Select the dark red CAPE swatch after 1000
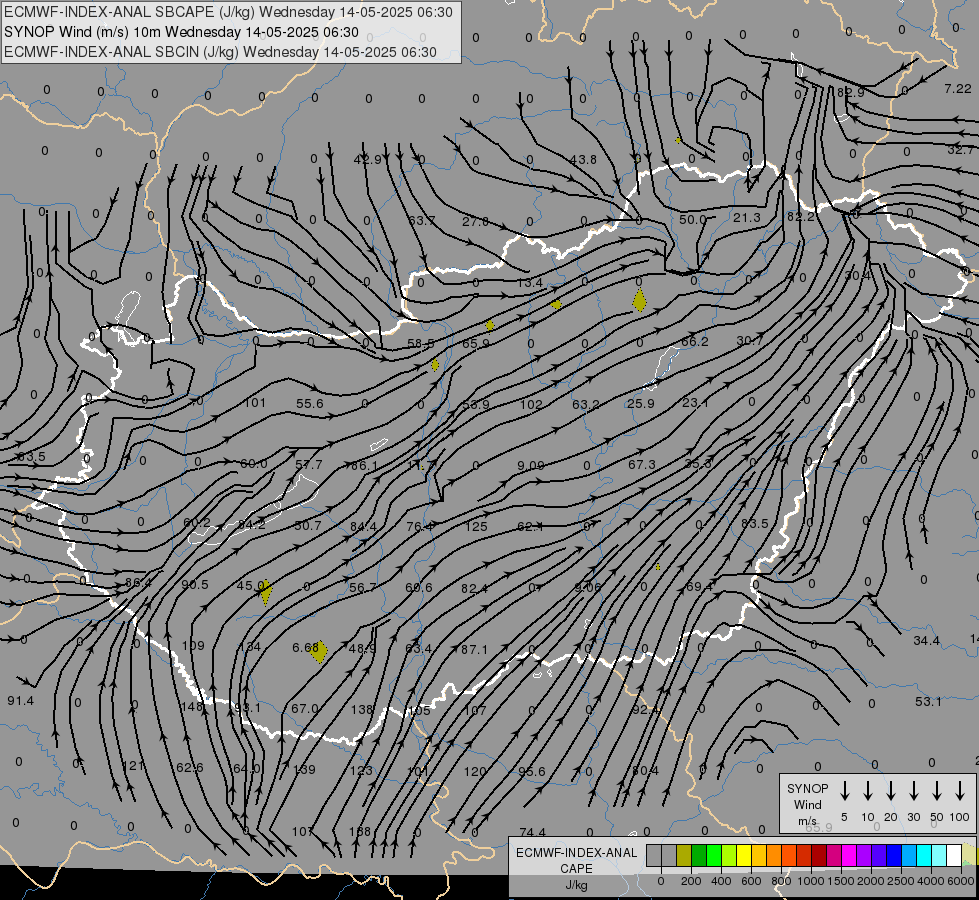979x900 pixels. (820, 855)
